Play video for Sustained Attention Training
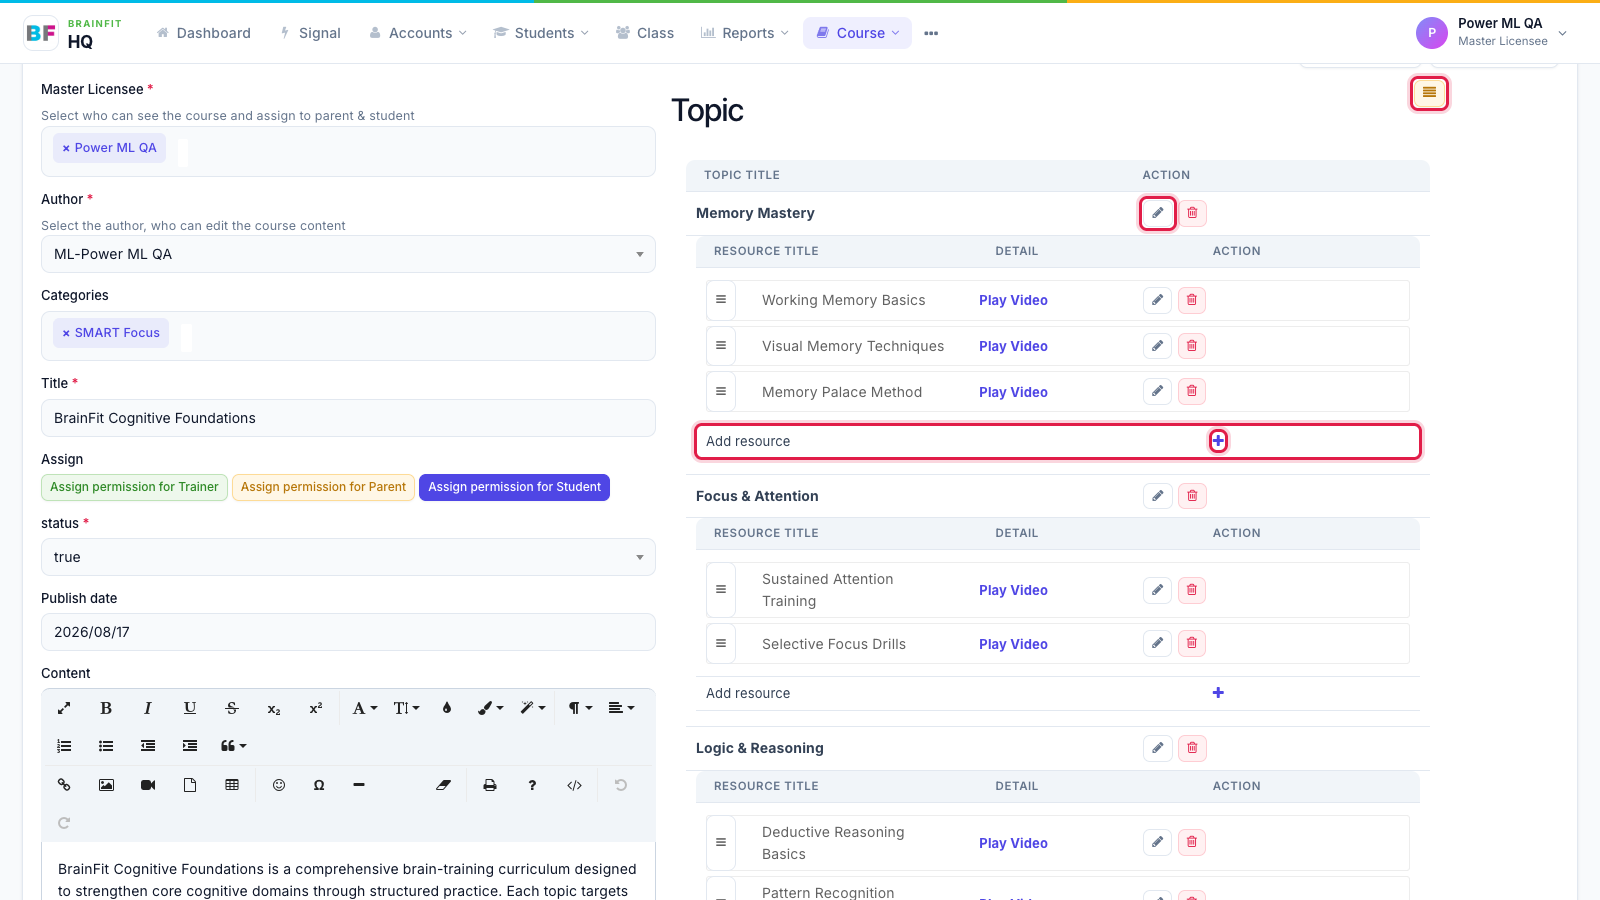Viewport: 1600px width, 900px height. tap(1013, 590)
